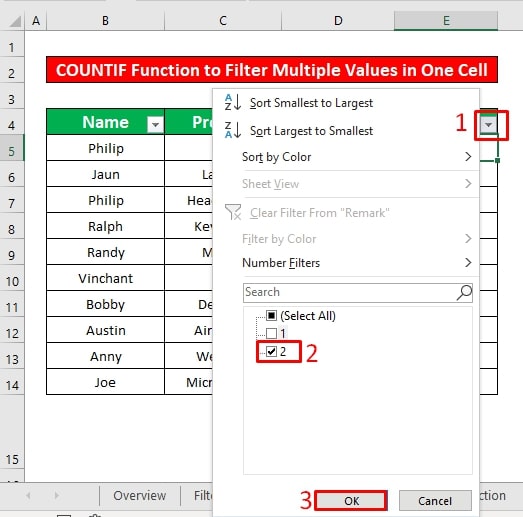Click the red COUNTIF Function title banner
The width and height of the screenshot is (523, 517).
[x=272, y=70]
